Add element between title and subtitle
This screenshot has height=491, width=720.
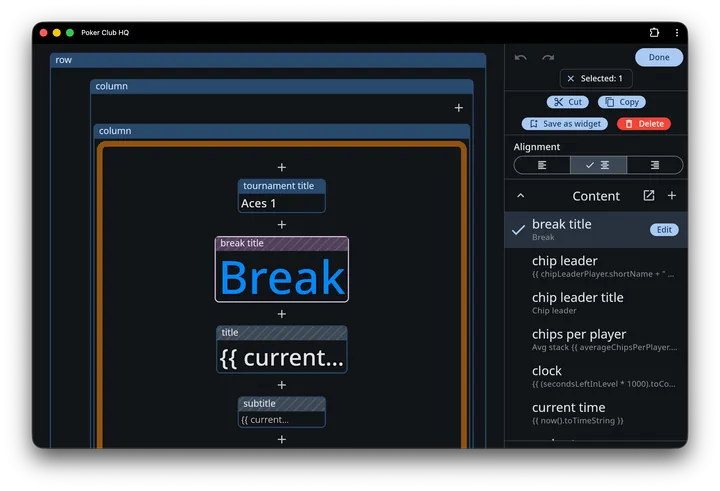click(x=281, y=385)
